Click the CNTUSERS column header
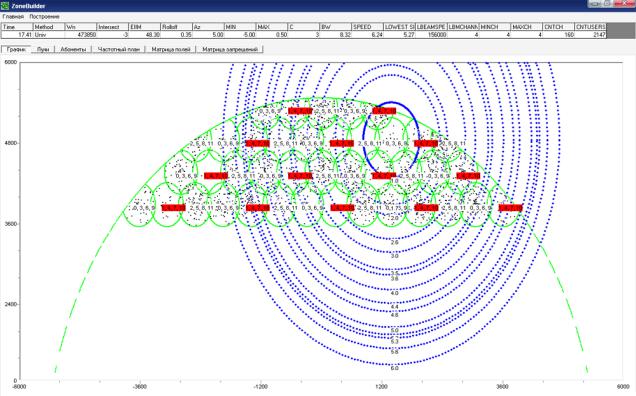Screen dimensions: 636x396 pos(590,27)
